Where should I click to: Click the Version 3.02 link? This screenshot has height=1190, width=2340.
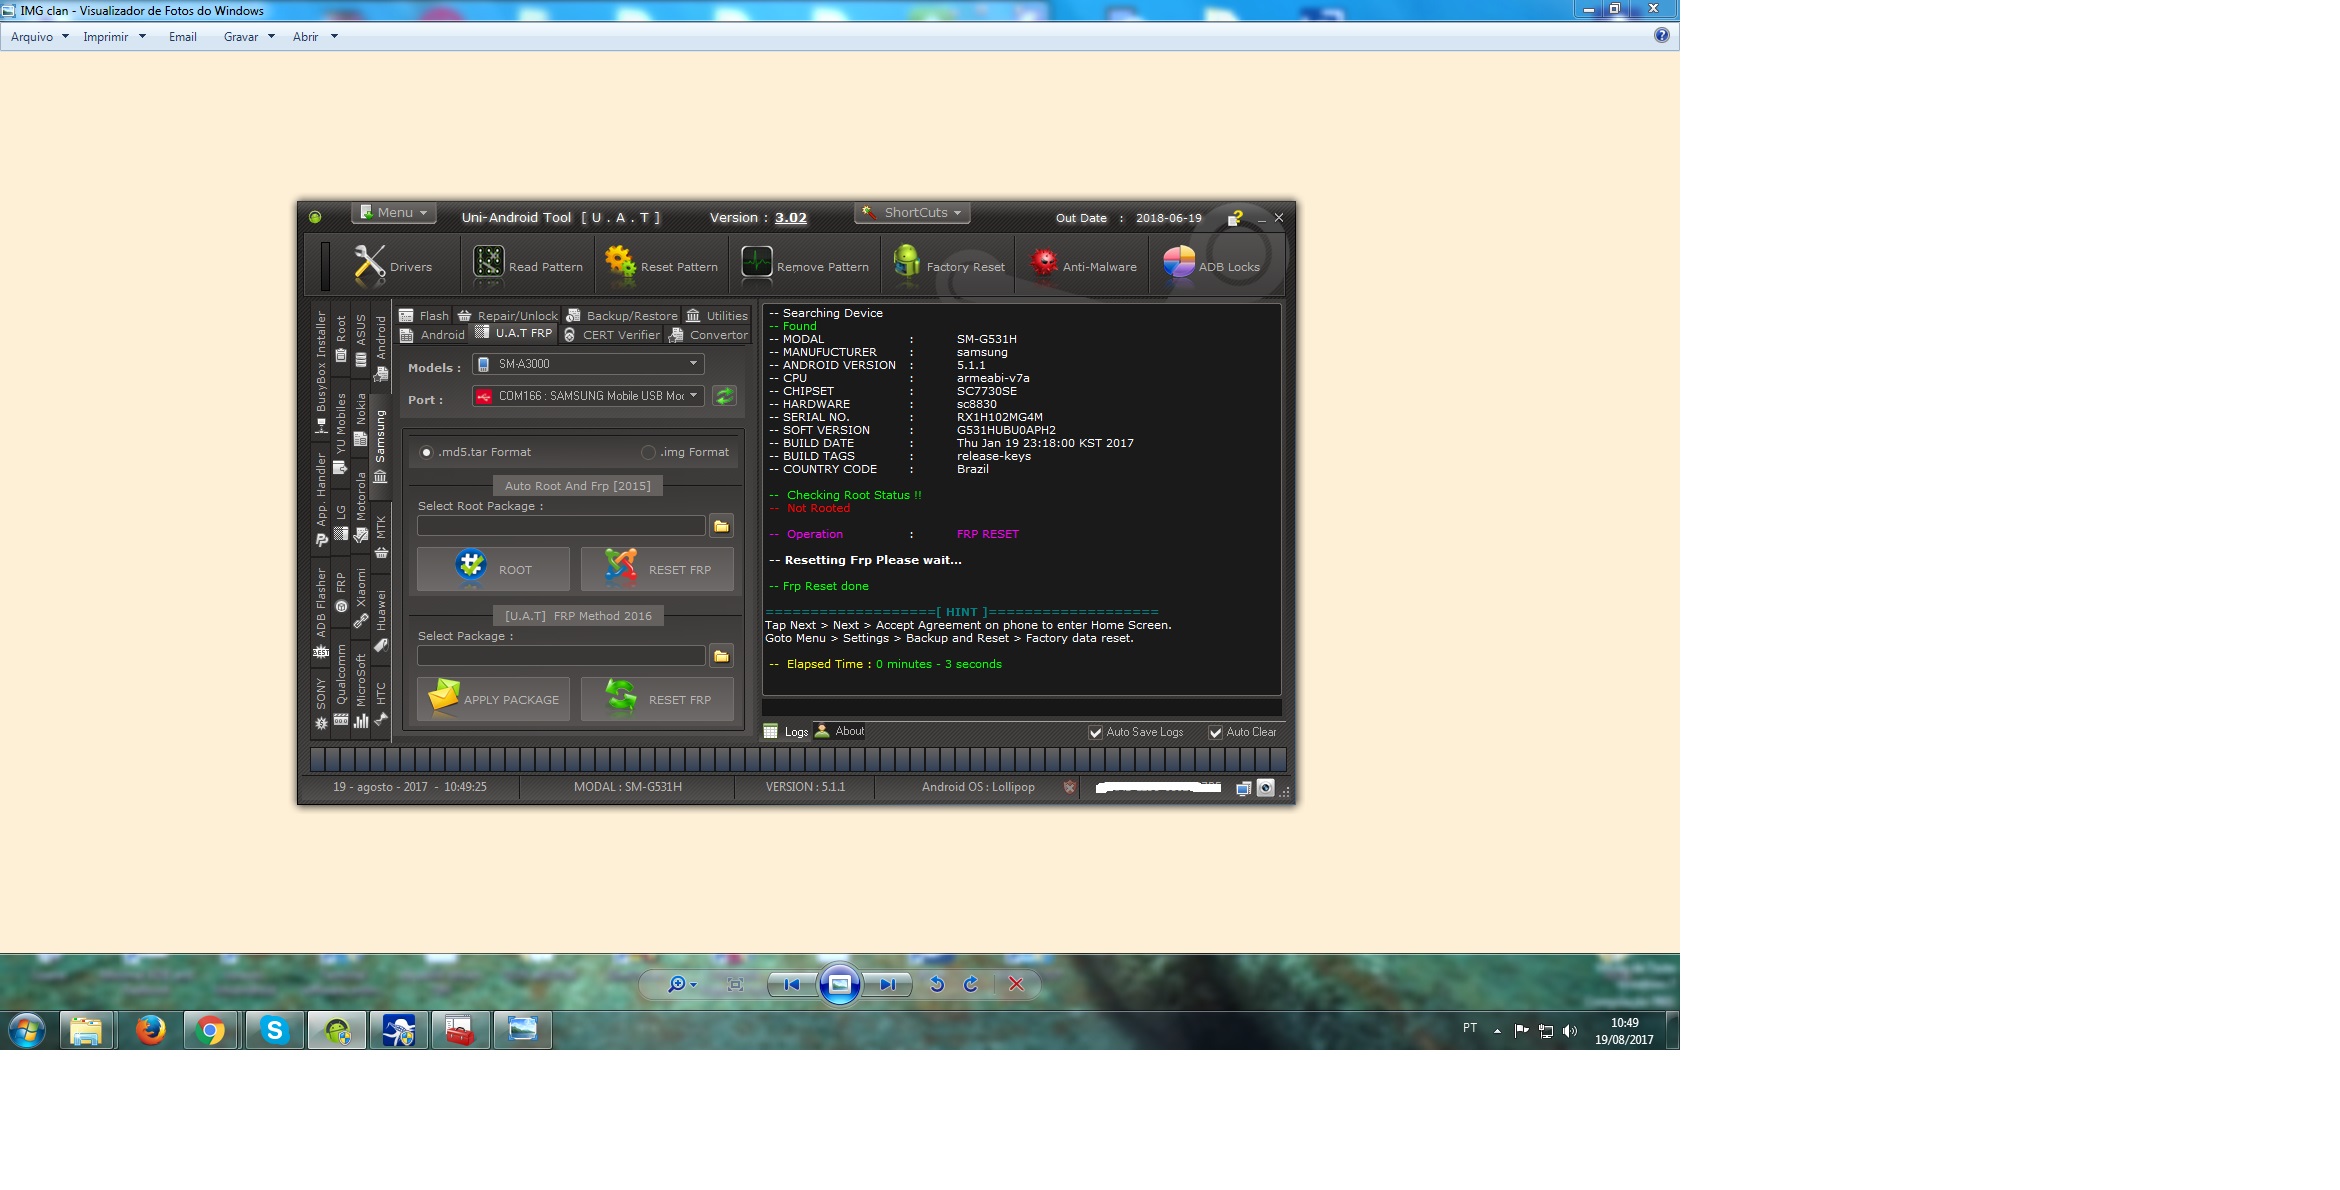(x=790, y=218)
